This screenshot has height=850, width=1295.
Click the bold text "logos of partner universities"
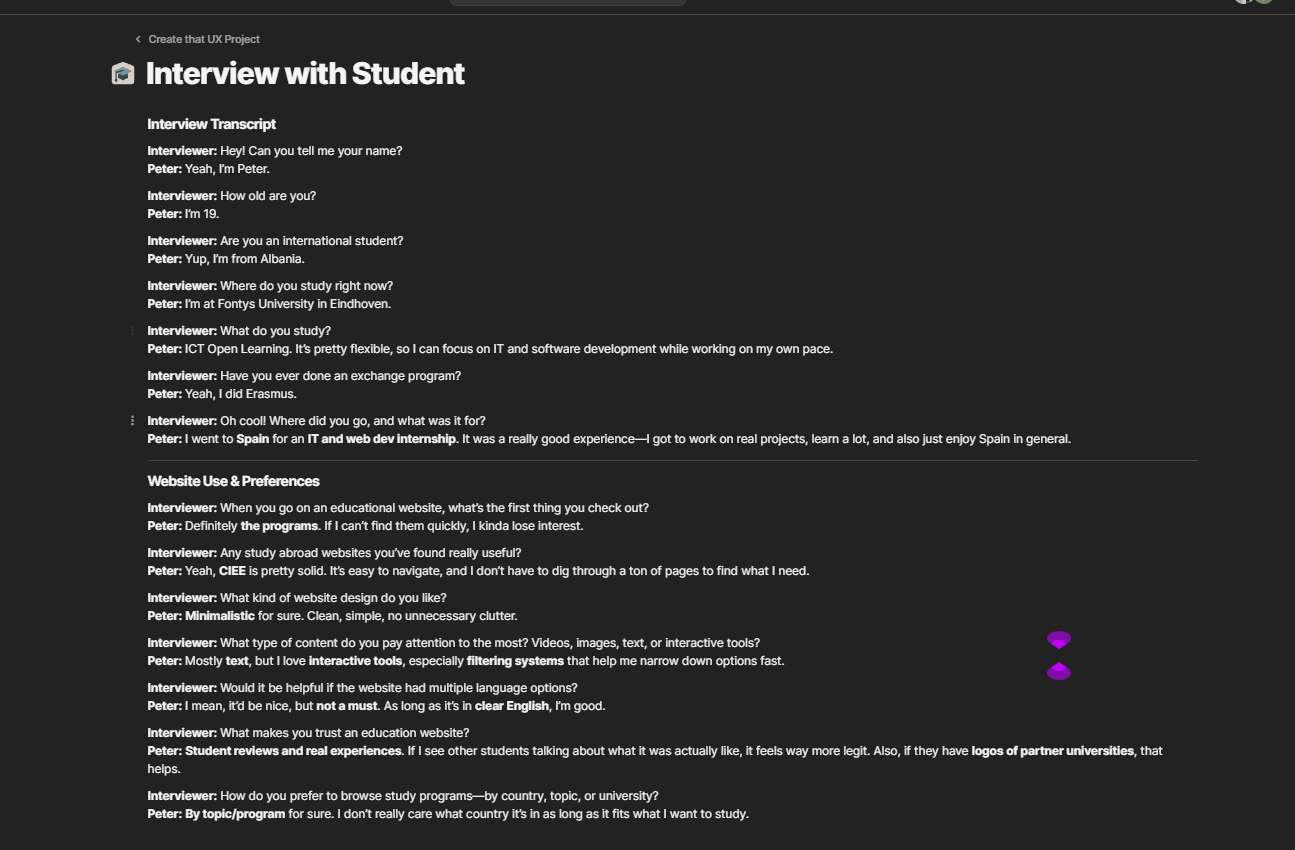[1052, 750]
